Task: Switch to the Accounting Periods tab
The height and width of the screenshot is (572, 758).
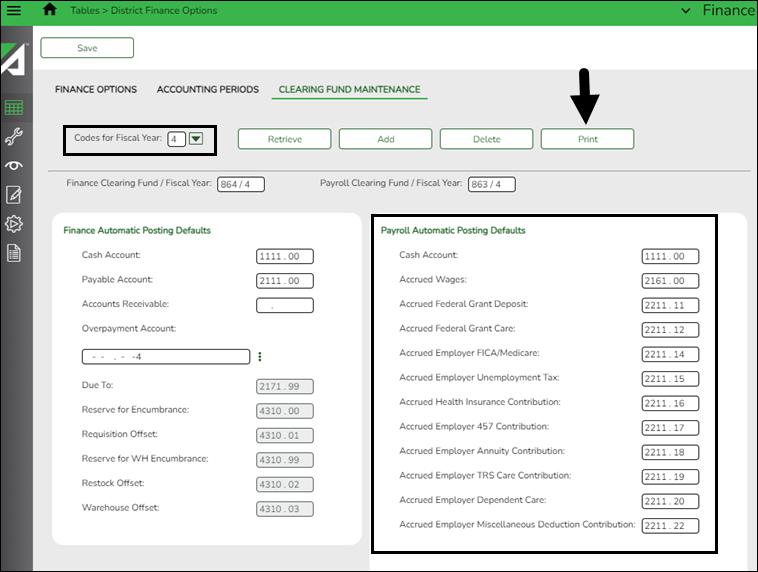Action: pos(207,89)
